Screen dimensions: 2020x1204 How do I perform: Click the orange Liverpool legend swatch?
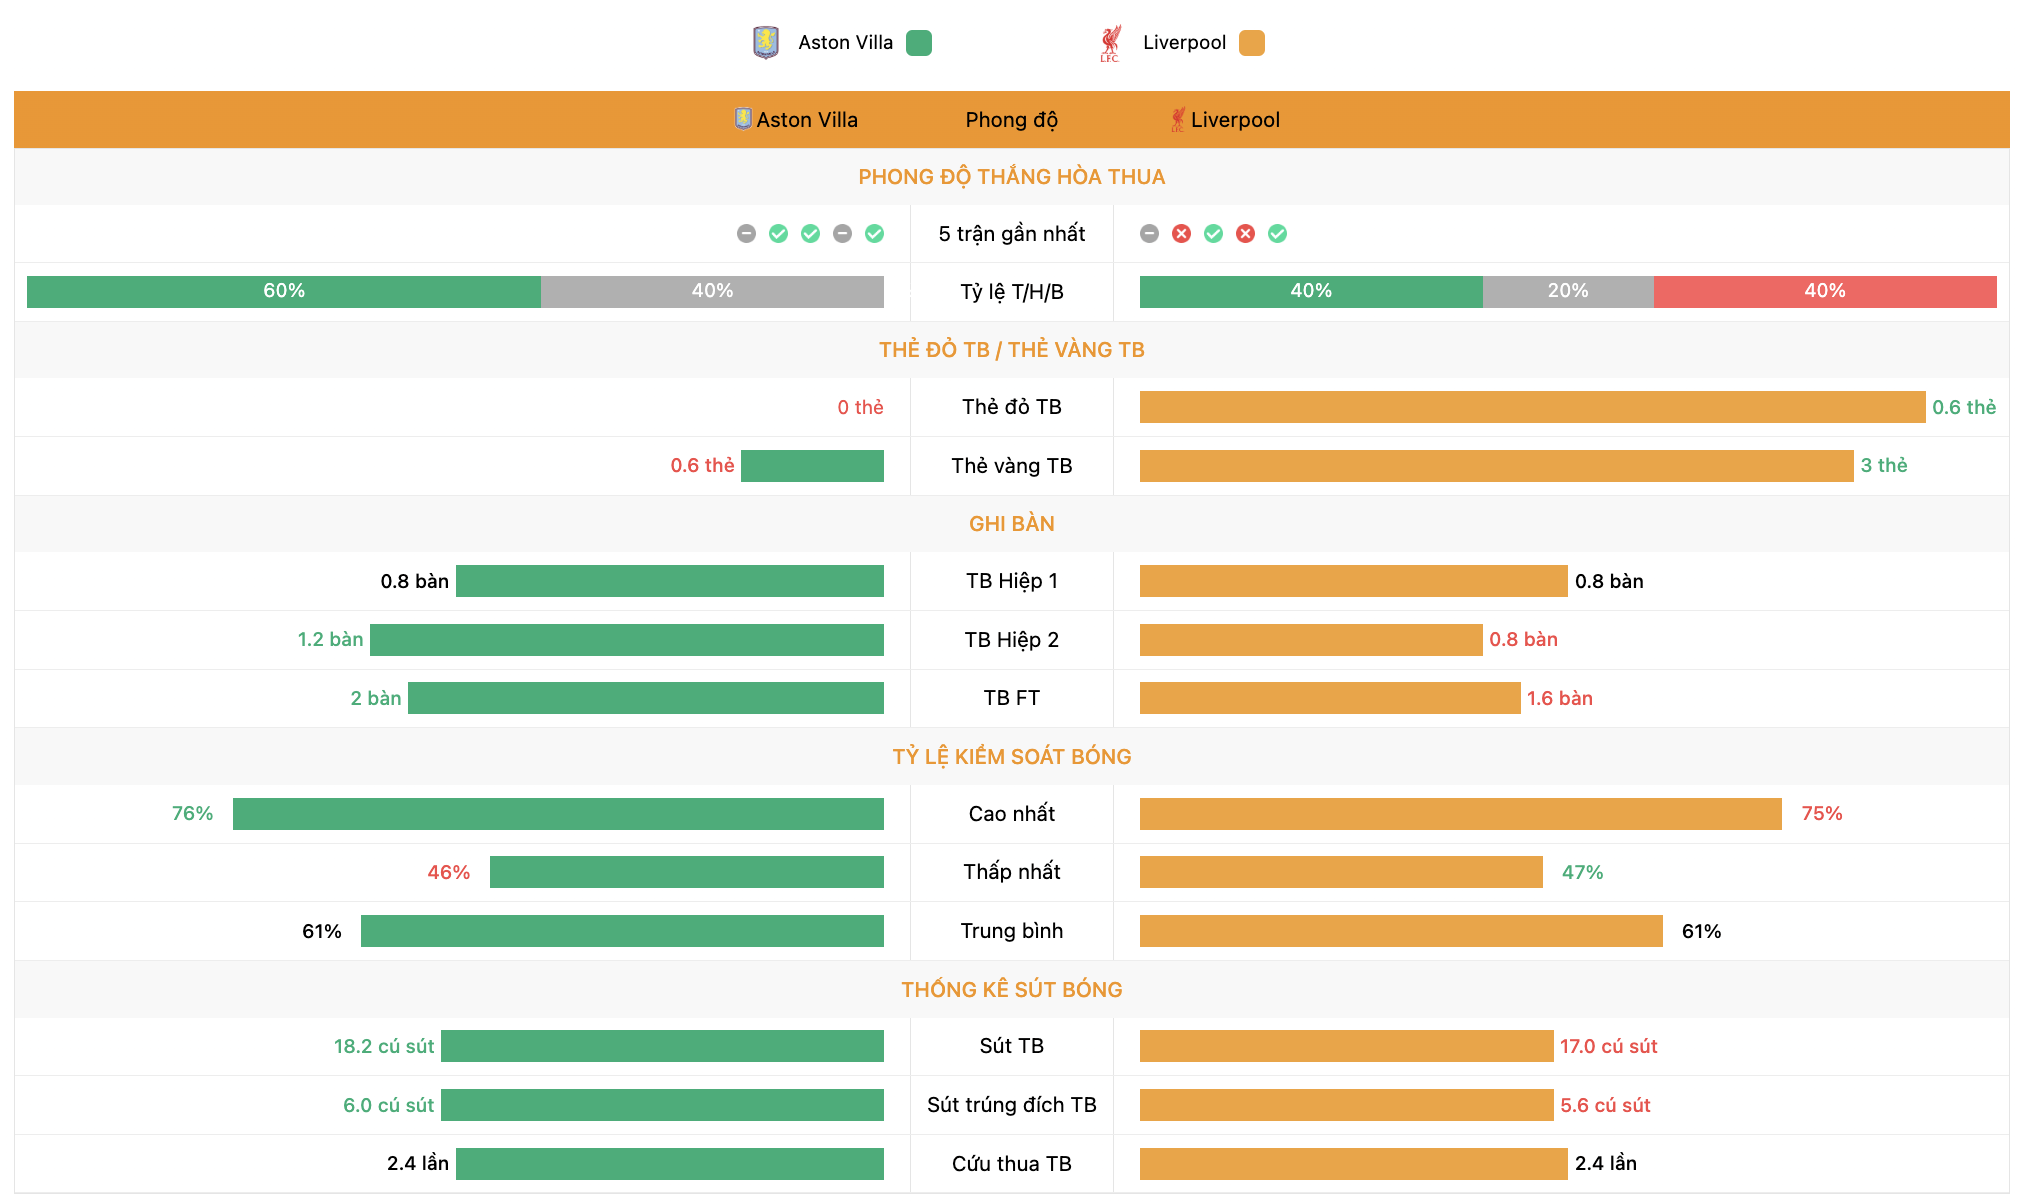pyautogui.click(x=1252, y=43)
